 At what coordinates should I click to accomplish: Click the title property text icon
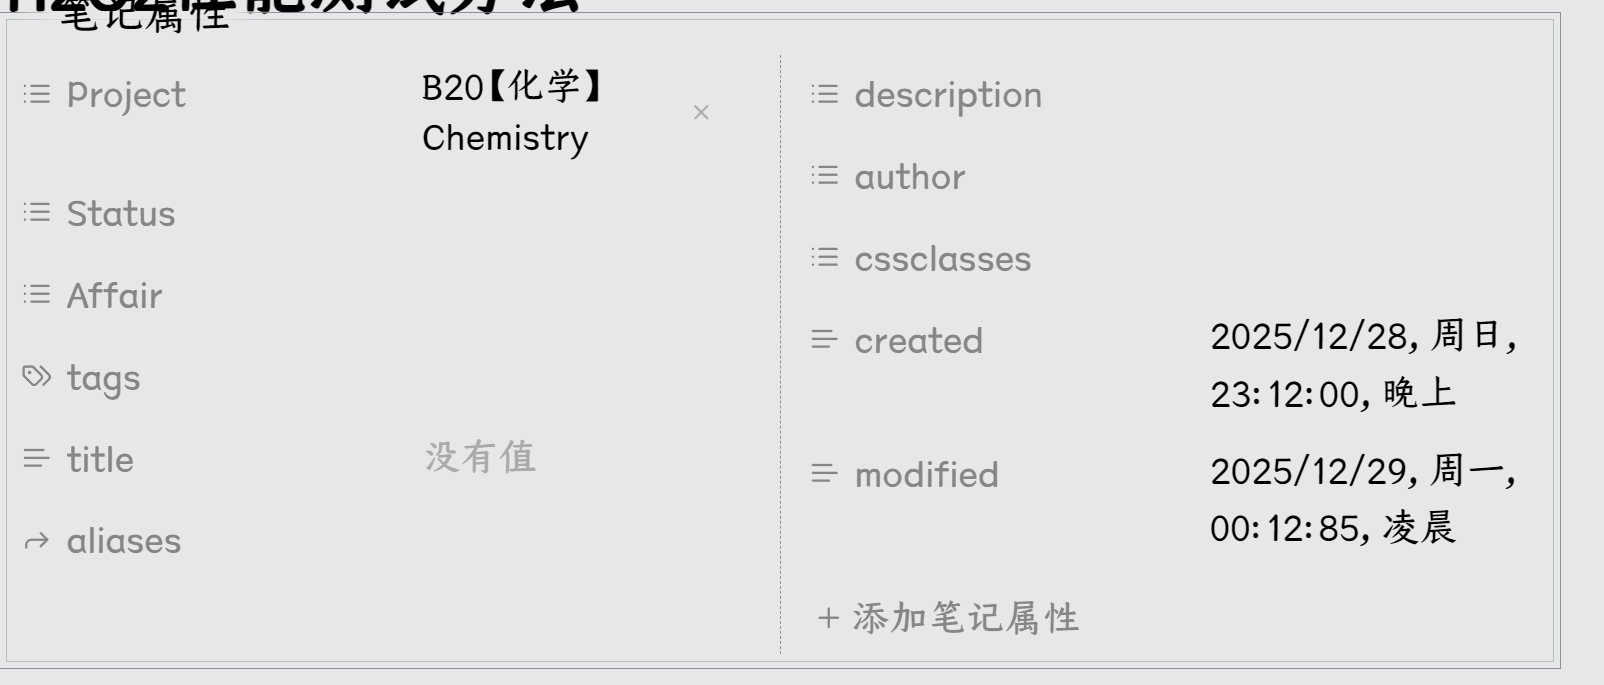(x=37, y=459)
